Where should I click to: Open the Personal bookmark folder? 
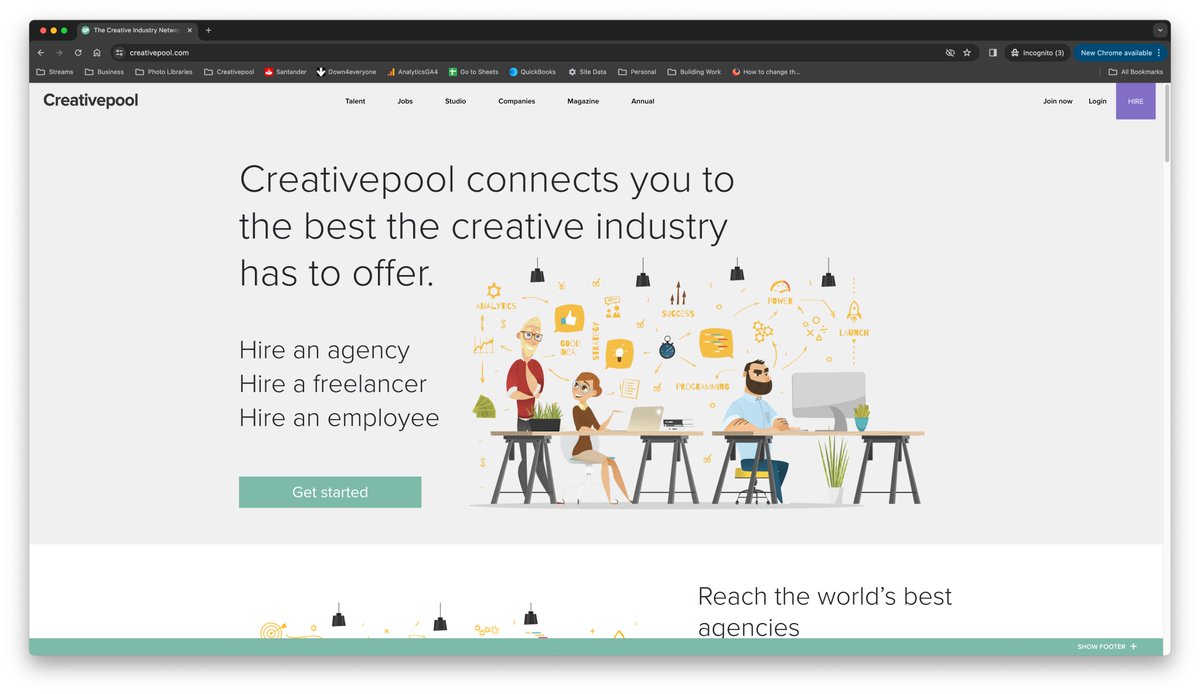637,72
